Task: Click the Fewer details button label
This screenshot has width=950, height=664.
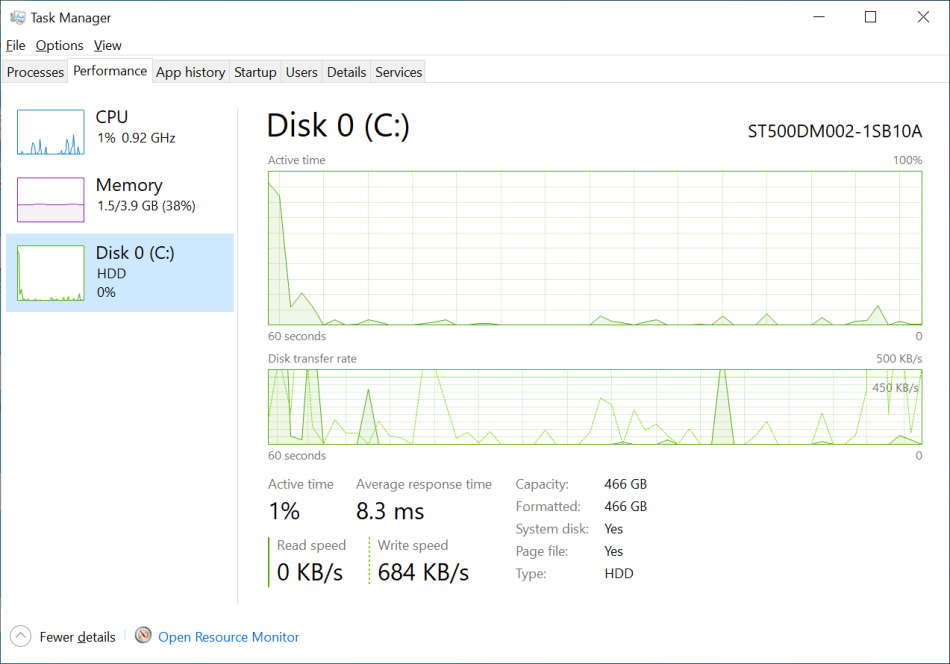Action: coord(77,637)
